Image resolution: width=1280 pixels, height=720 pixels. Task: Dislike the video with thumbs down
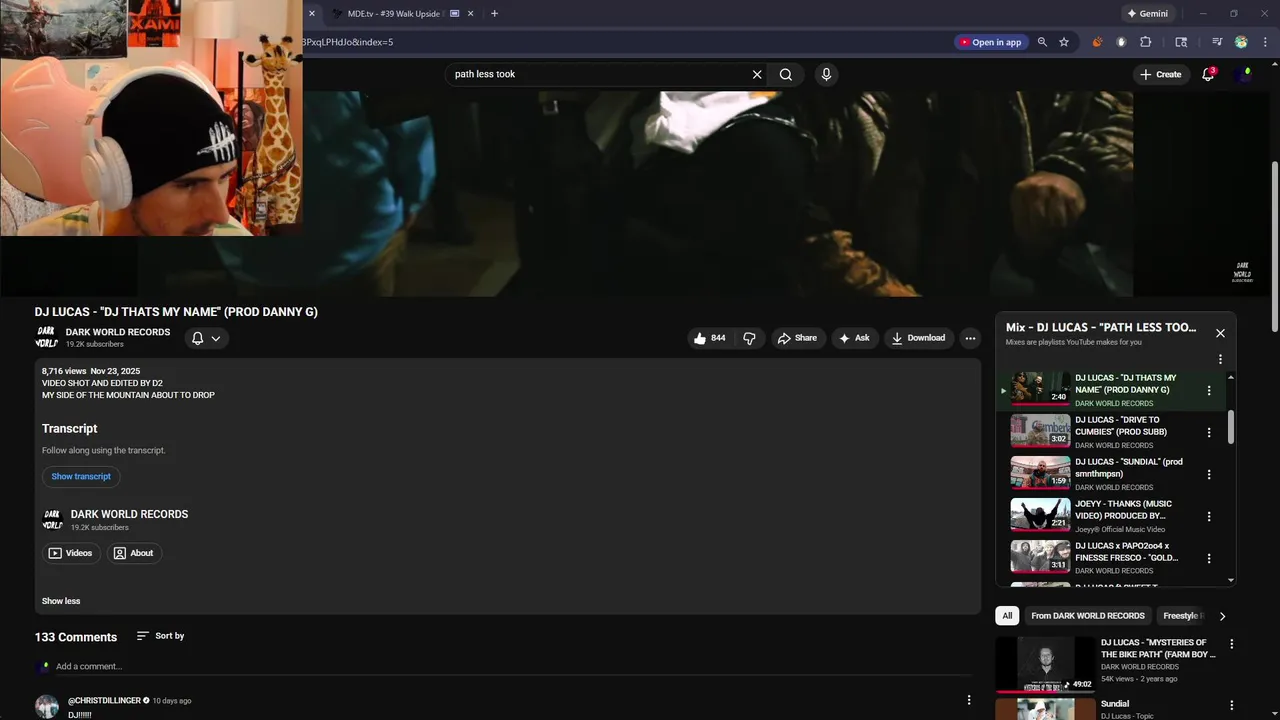pyautogui.click(x=750, y=338)
